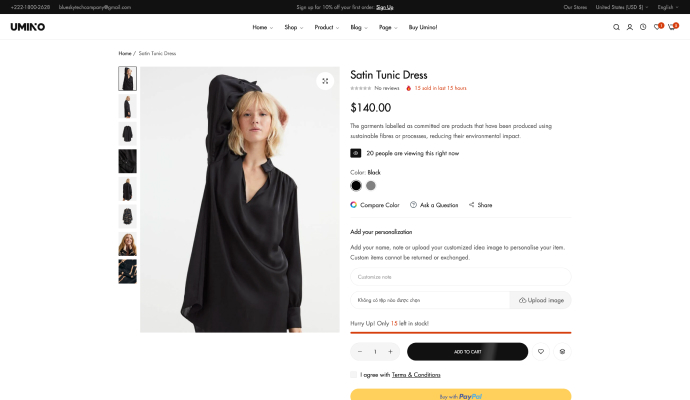
Task: Click the compare button beside wishlist
Action: (x=562, y=351)
